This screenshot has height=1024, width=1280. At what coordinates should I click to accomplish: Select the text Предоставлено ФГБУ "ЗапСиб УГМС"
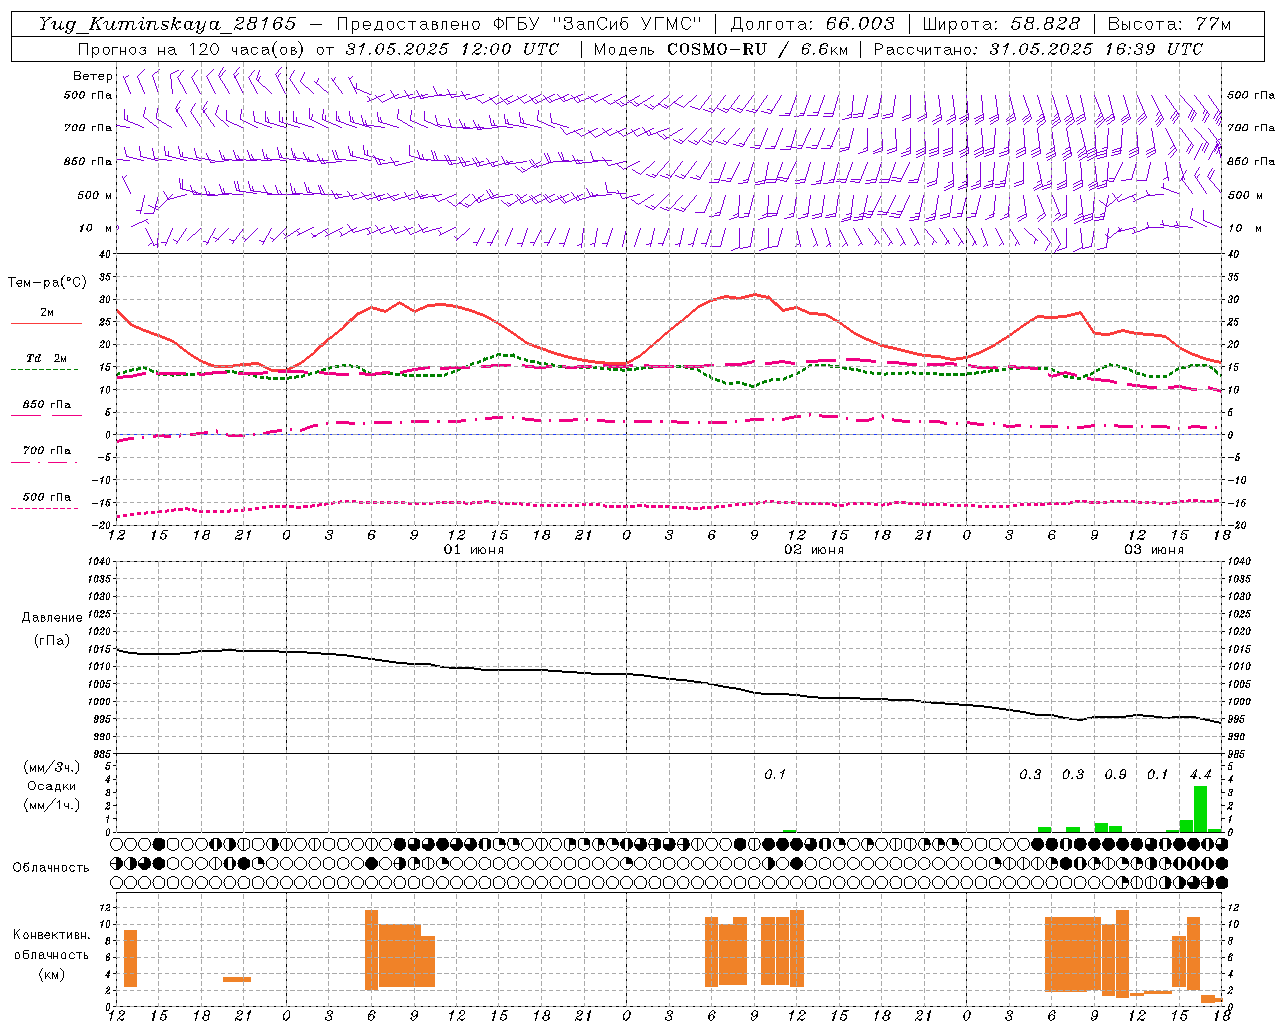pyautogui.click(x=519, y=24)
